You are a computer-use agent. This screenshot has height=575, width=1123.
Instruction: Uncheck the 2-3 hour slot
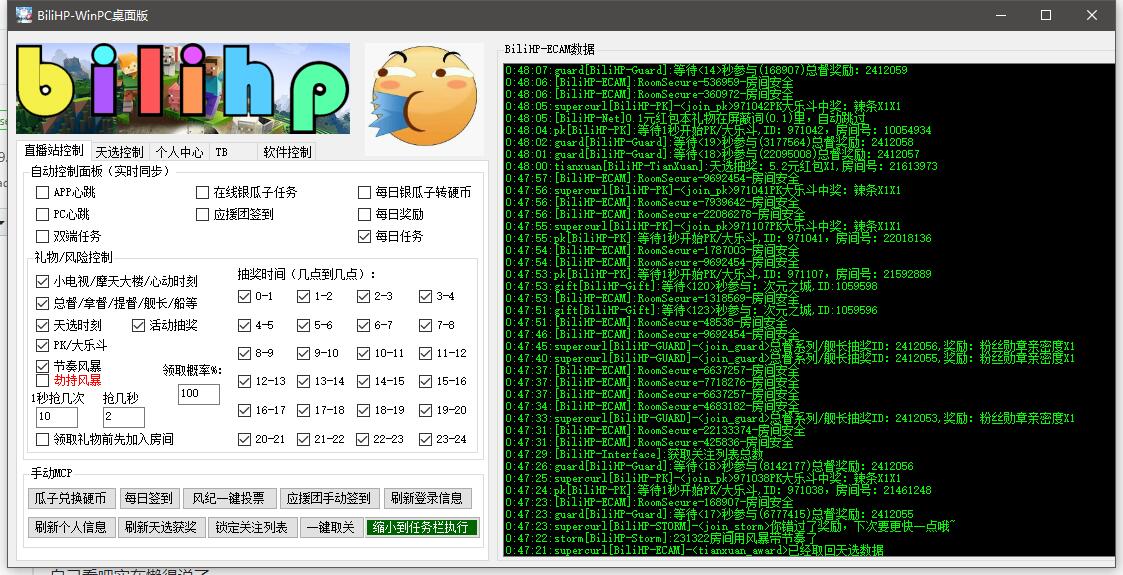(363, 296)
